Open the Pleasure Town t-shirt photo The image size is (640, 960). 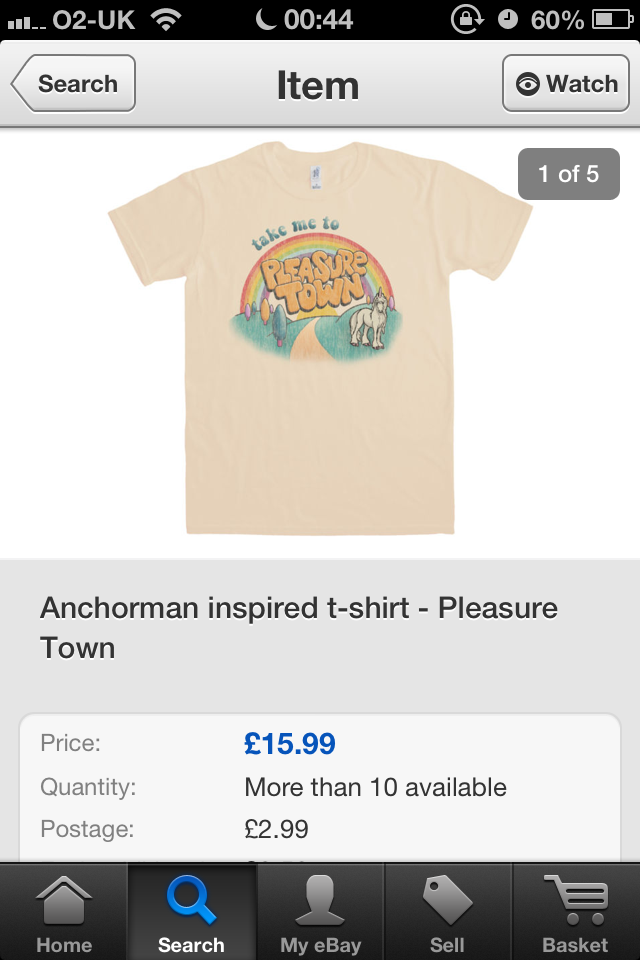tap(320, 340)
